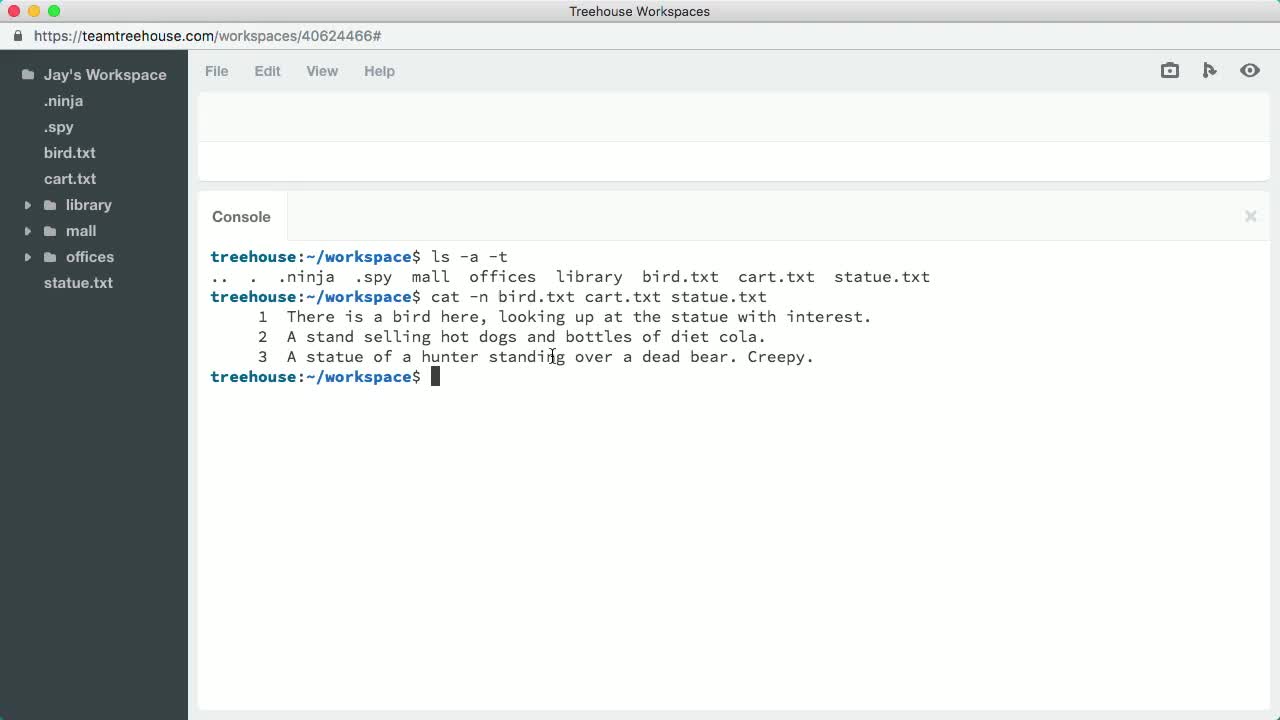Viewport: 1280px width, 720px height.
Task: Click the offices folder icon
Action: [50, 257]
